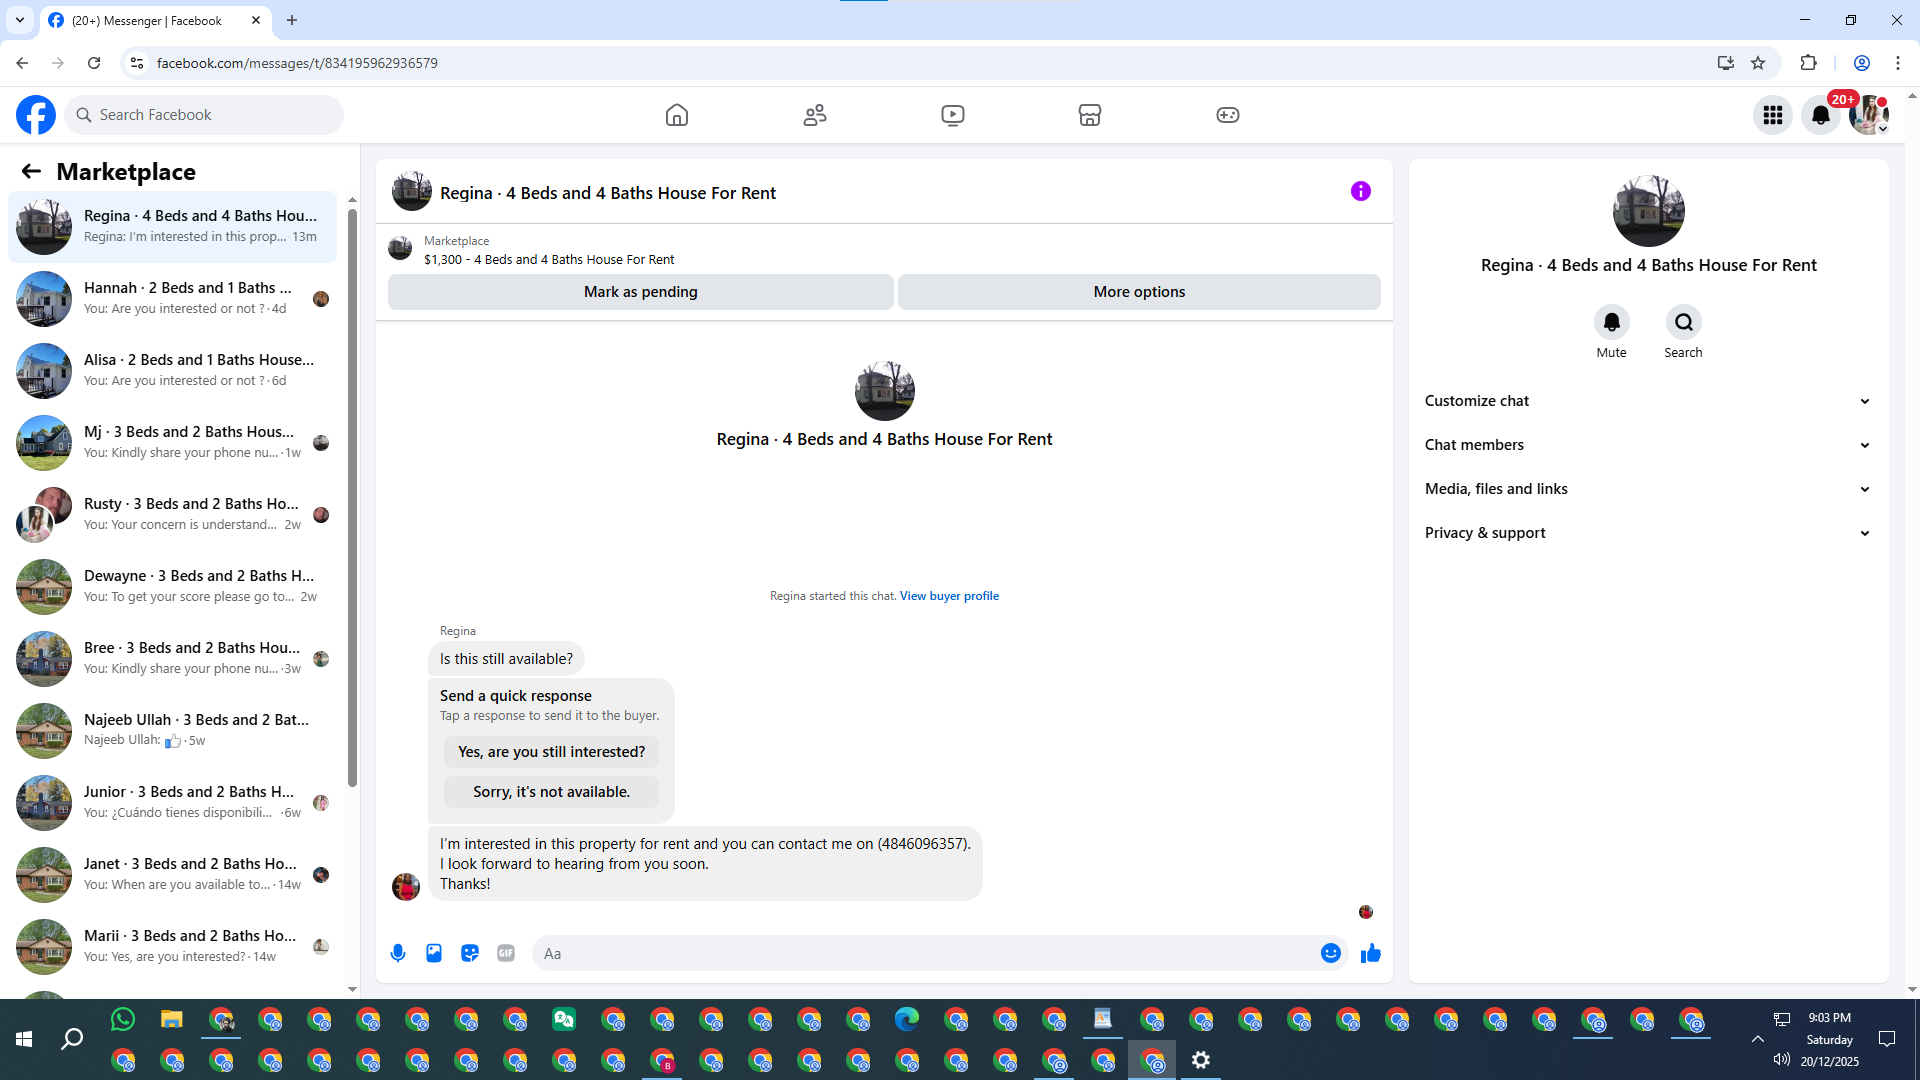Send a voice clip with microphone icon
1920x1080 pixels.
coord(398,953)
